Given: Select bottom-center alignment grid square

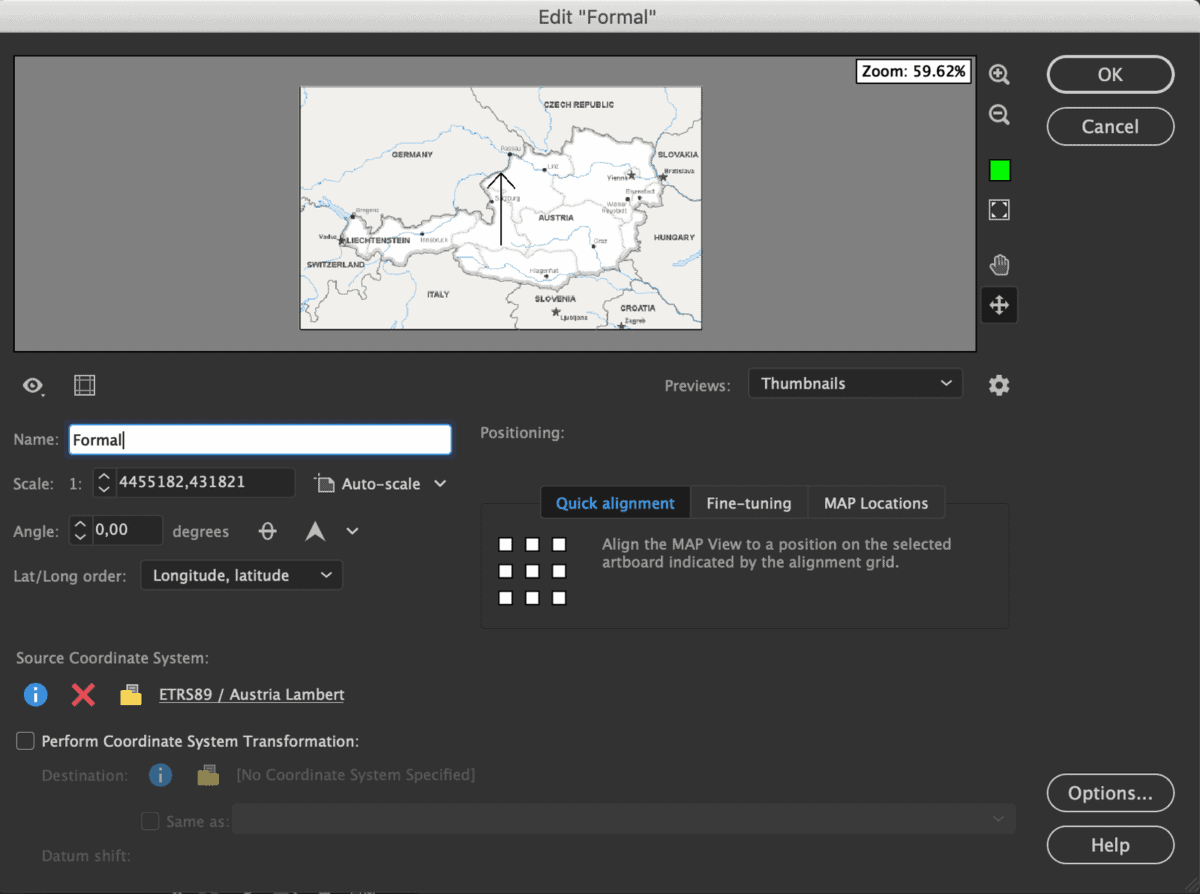Looking at the screenshot, I should 532,598.
